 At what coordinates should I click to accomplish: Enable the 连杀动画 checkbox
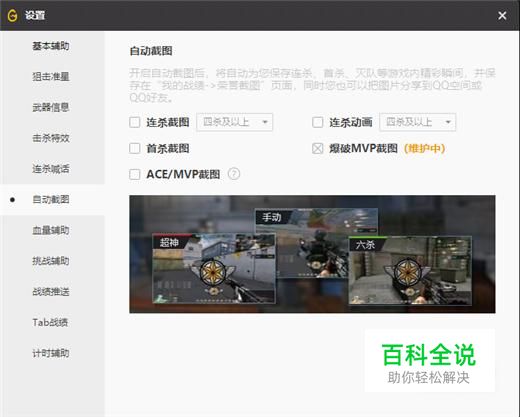click(318, 122)
